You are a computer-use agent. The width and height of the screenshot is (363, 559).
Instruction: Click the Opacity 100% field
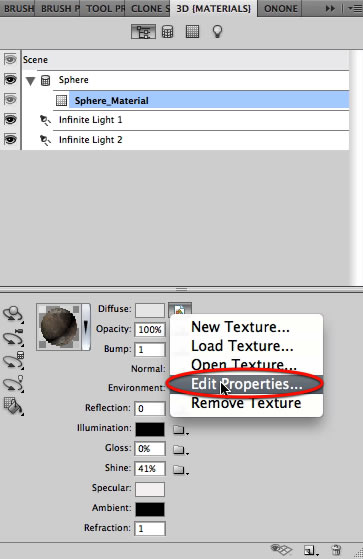point(150,330)
